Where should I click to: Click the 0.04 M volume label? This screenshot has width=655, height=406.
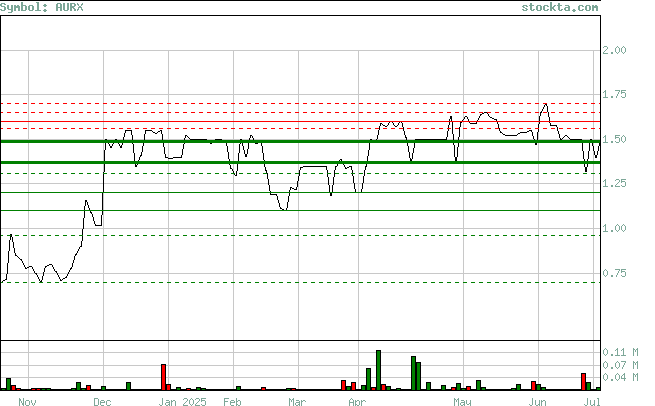(620, 377)
